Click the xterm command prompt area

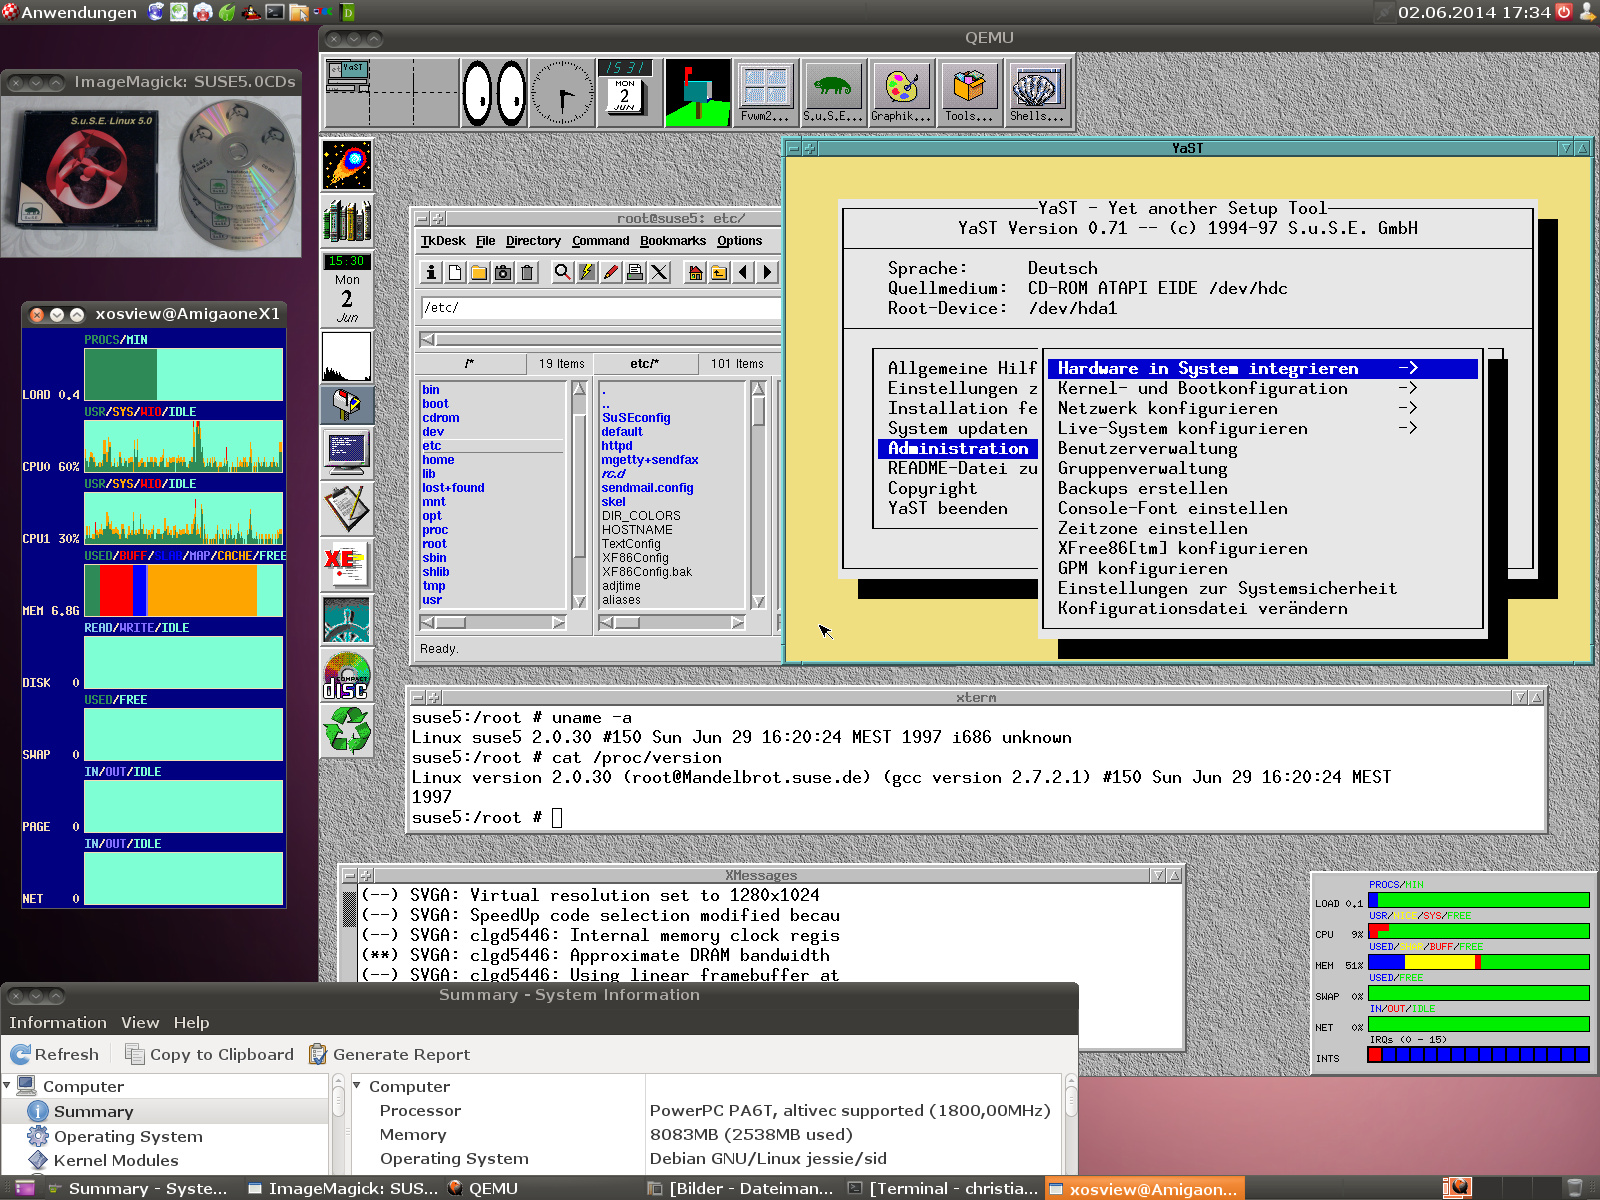tap(976, 768)
